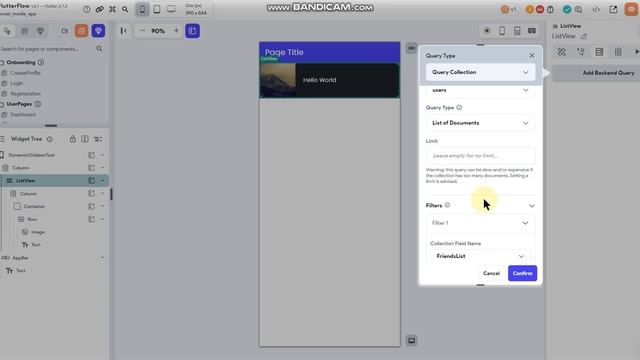This screenshot has width=640, height=360.
Task: Click add-child icon on ListView row
Action: (91, 180)
